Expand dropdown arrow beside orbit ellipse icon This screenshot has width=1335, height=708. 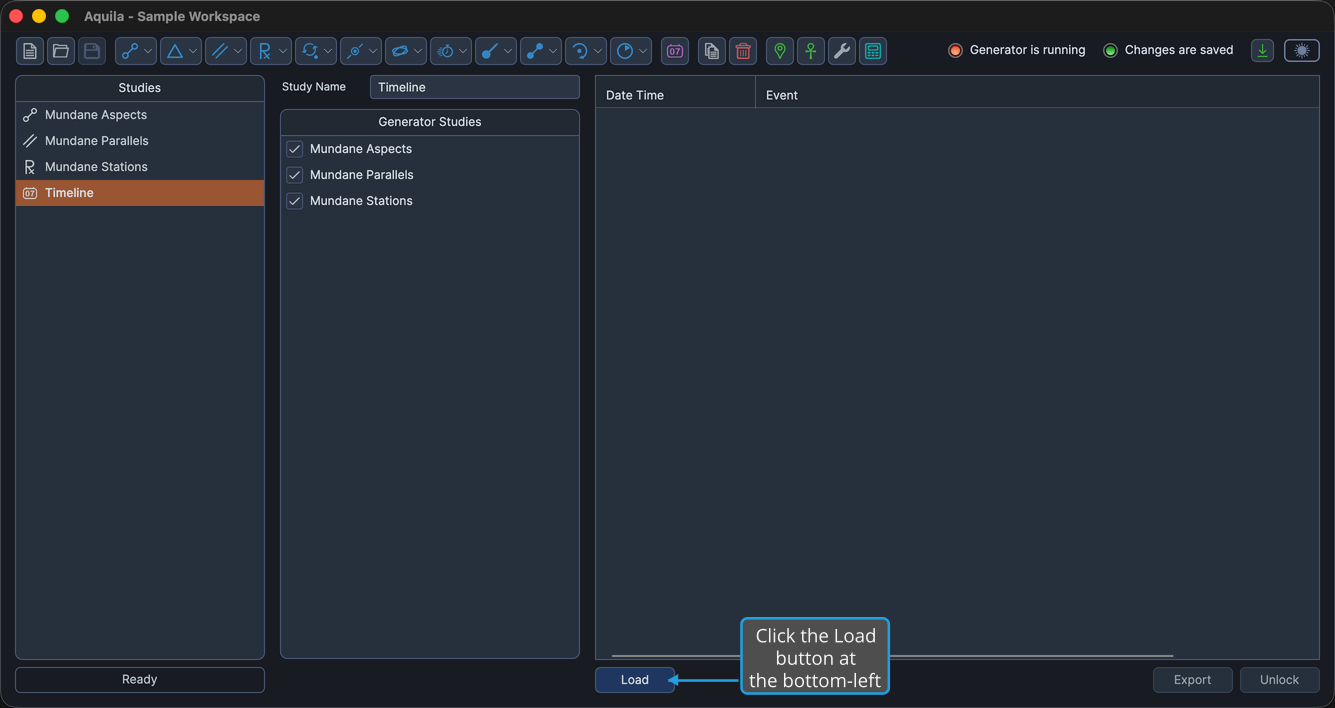[x=418, y=51]
